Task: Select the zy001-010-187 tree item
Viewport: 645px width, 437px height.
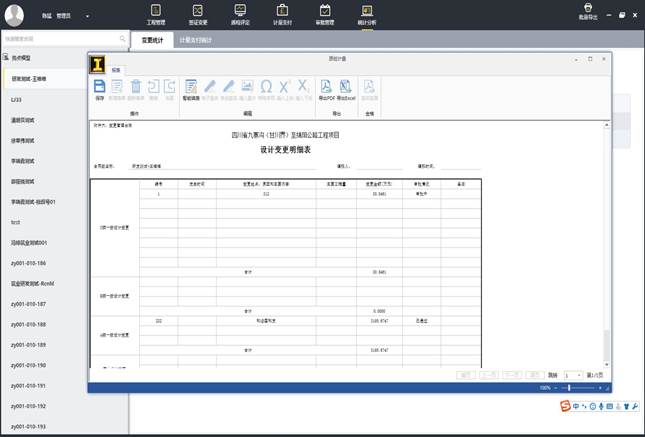Action: tap(28, 302)
